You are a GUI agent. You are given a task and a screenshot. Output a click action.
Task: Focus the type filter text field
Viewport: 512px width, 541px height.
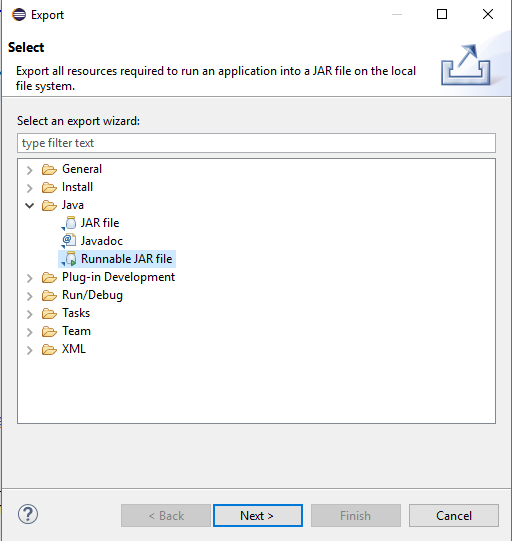(256, 143)
